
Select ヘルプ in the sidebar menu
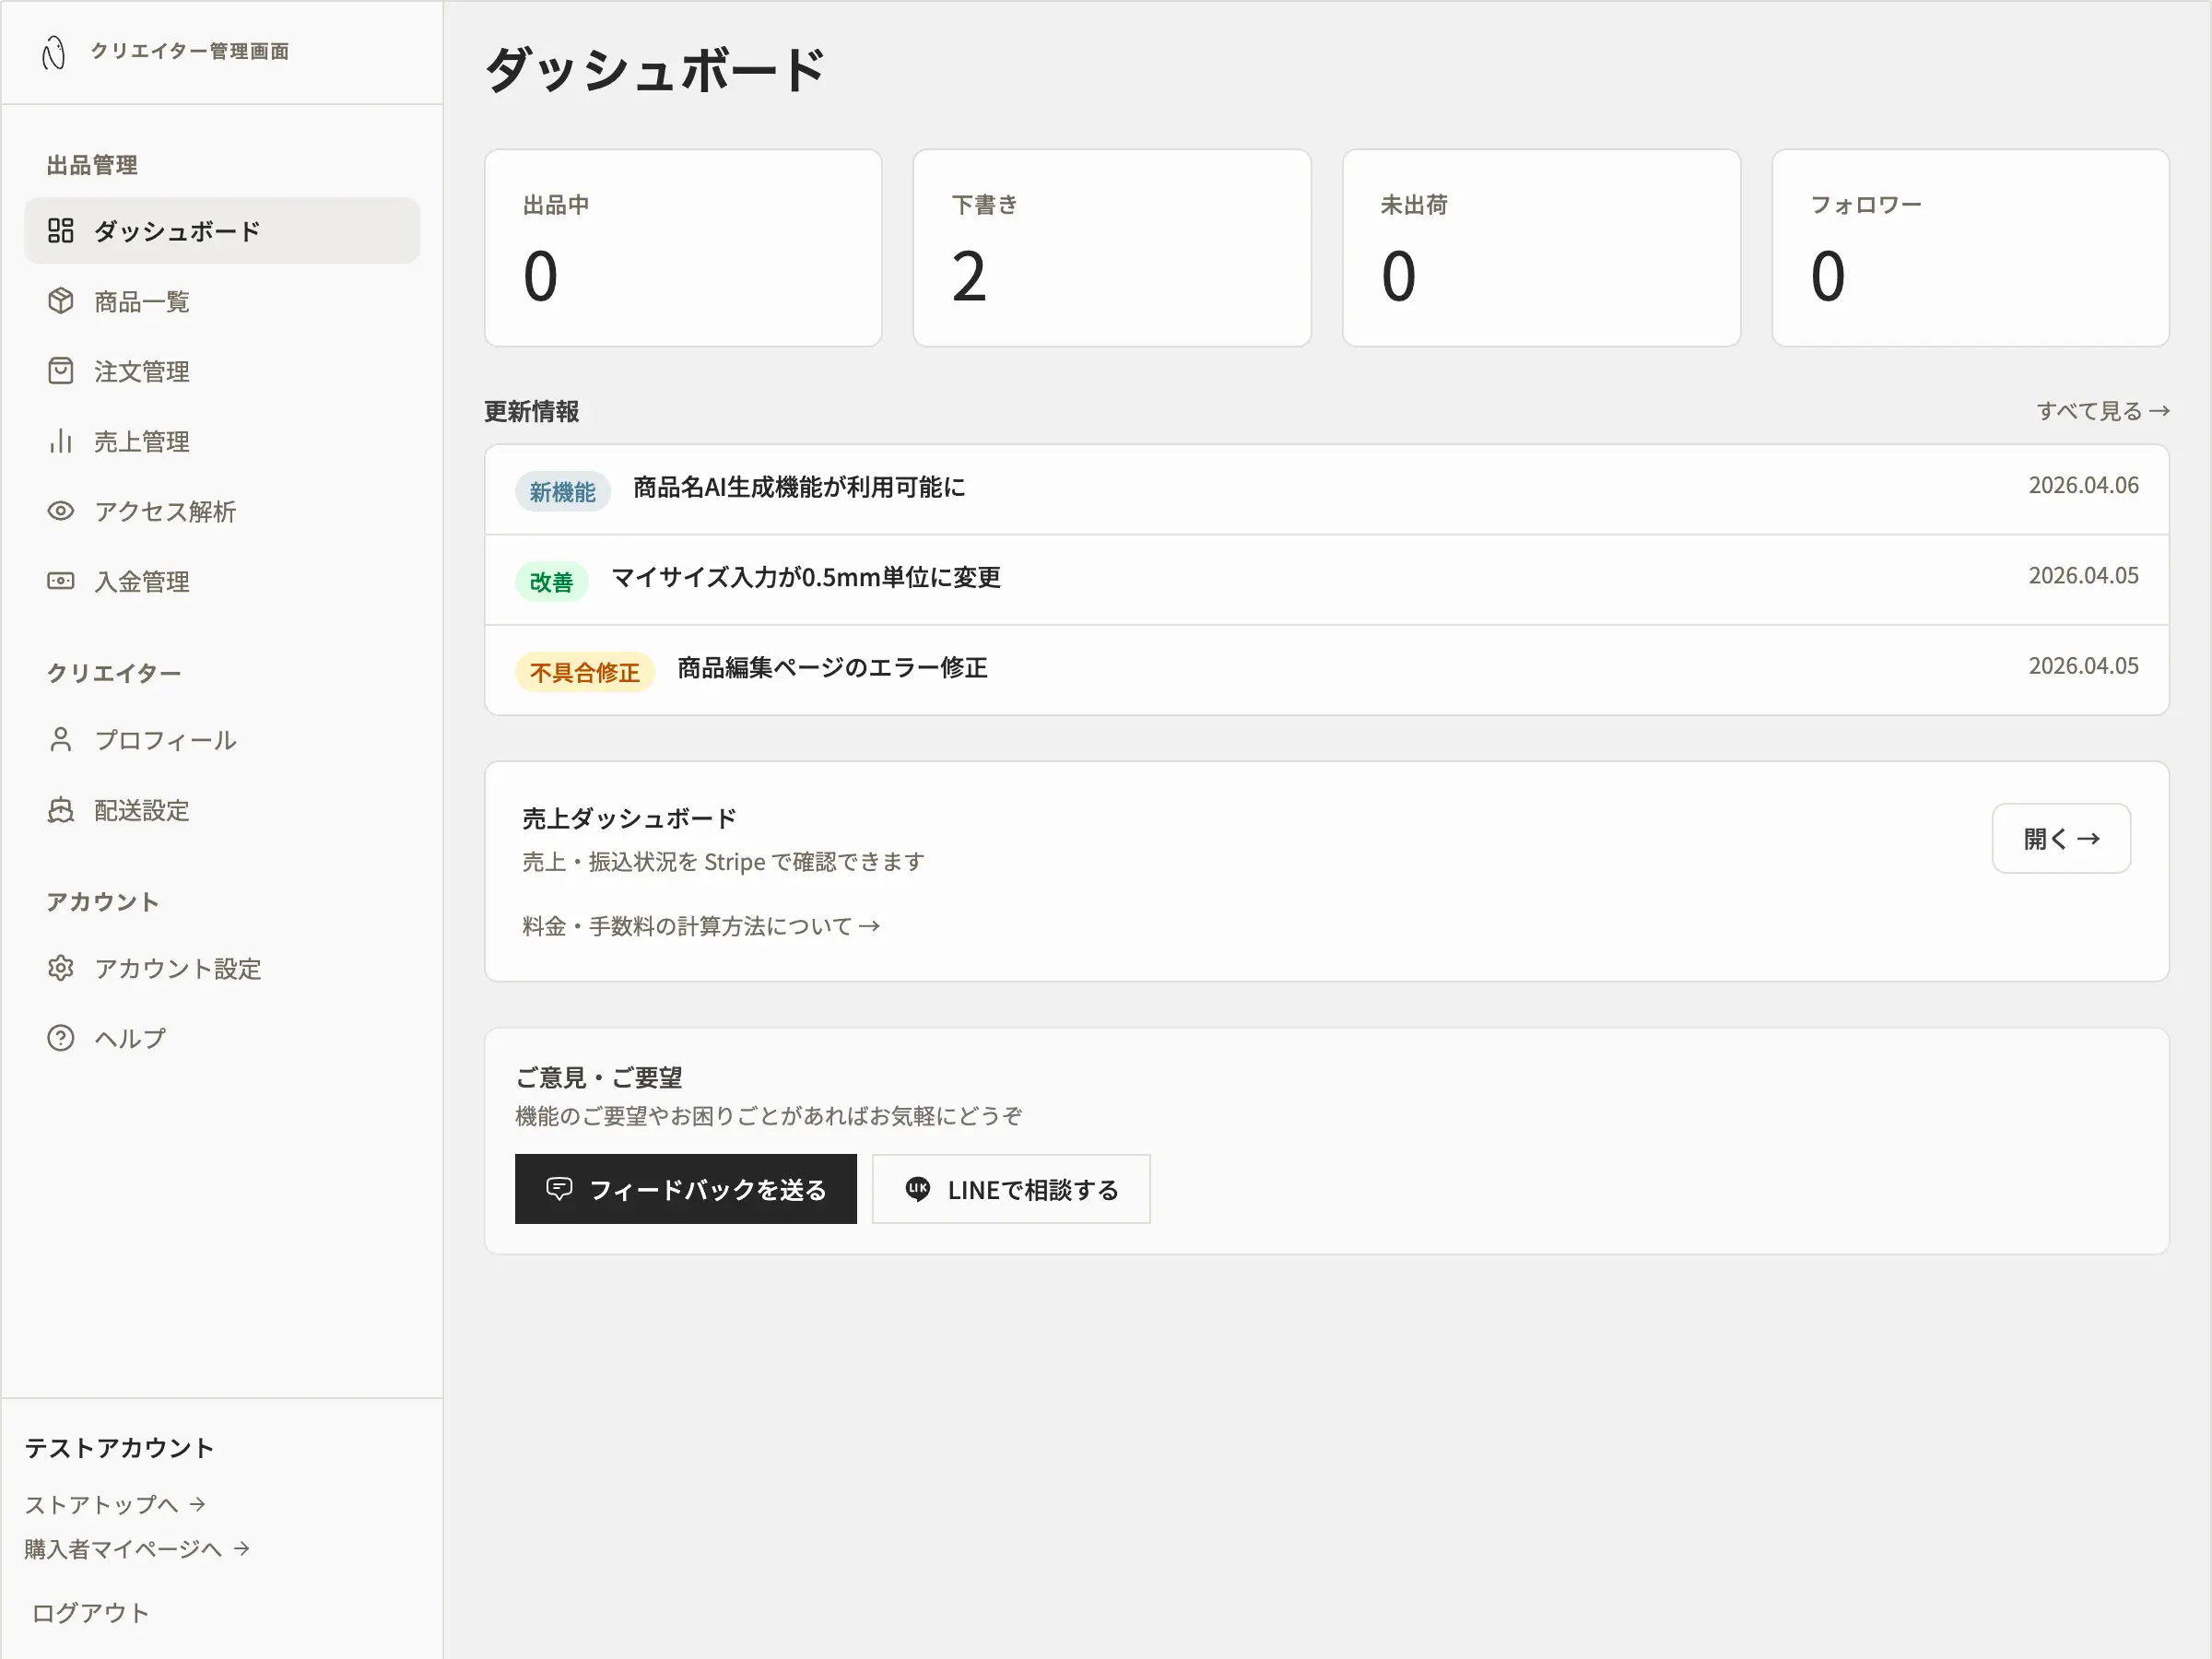click(130, 1037)
